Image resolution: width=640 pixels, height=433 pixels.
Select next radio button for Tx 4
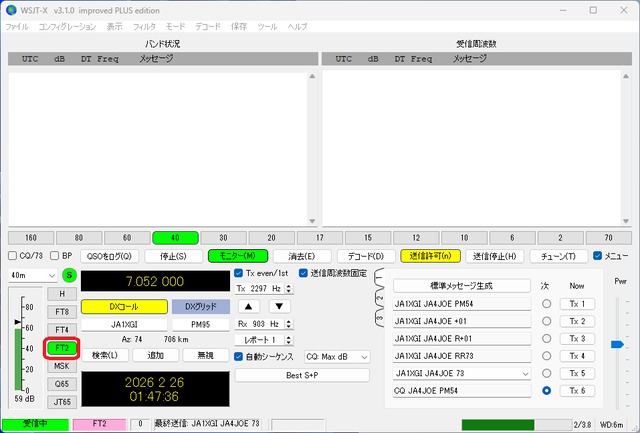tap(547, 356)
